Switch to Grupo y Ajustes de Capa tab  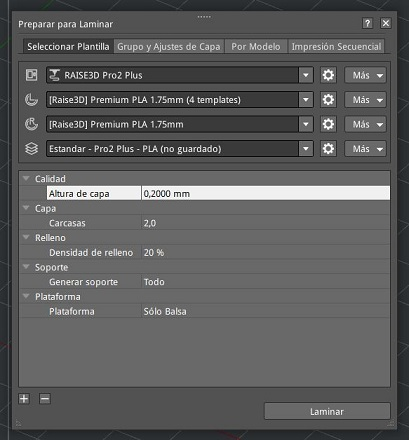(x=169, y=46)
